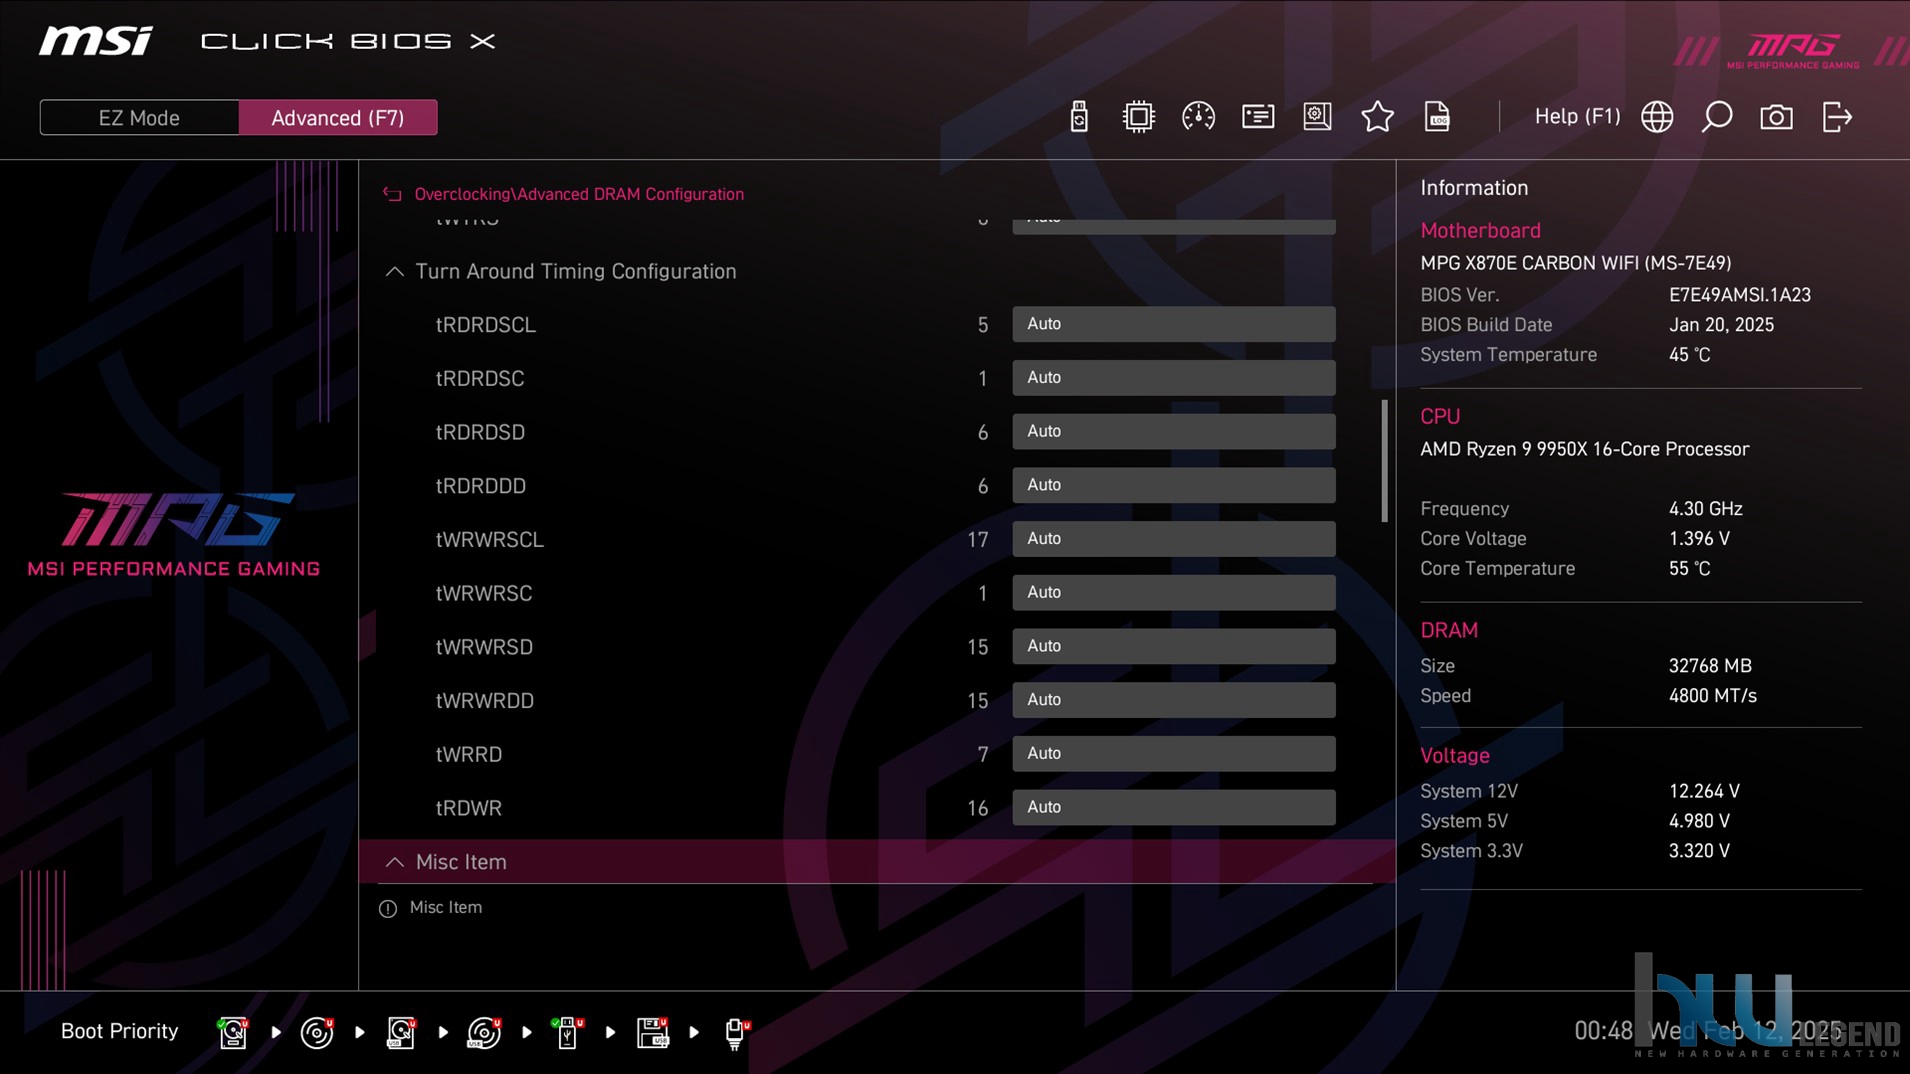Open the overclocking gauge icon

1198,117
